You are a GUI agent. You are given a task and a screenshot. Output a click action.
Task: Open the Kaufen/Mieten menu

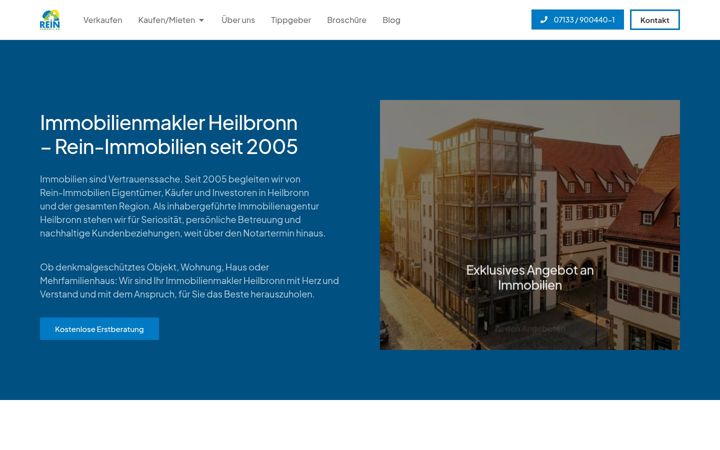171,20
